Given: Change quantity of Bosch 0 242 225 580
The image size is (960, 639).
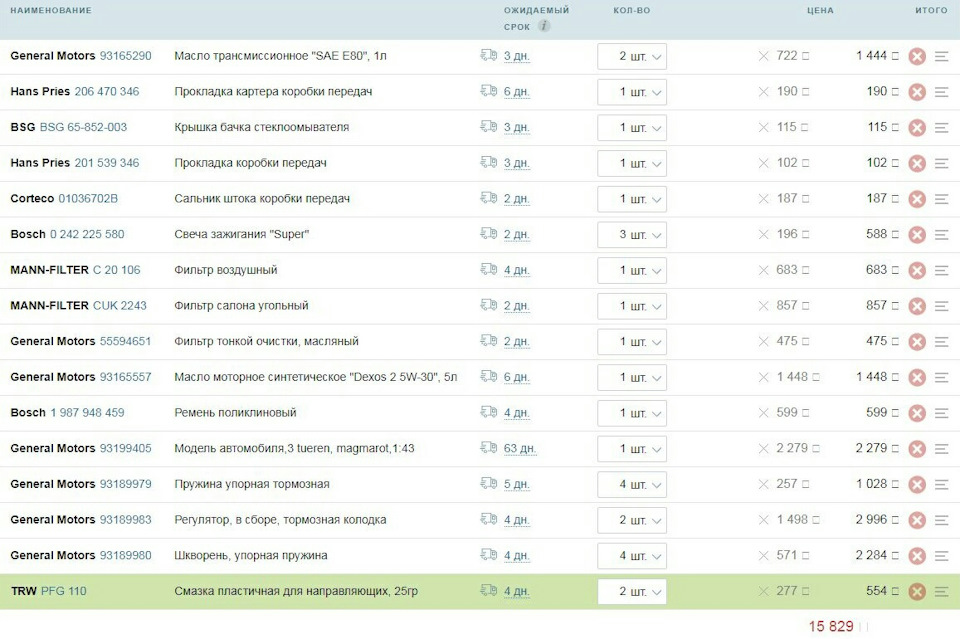Looking at the screenshot, I should [x=632, y=235].
